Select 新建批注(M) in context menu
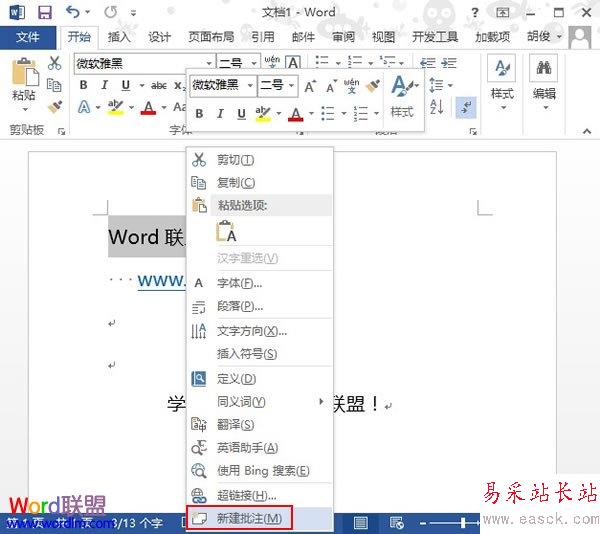Screen dimensions: 600x534 (260, 519)
